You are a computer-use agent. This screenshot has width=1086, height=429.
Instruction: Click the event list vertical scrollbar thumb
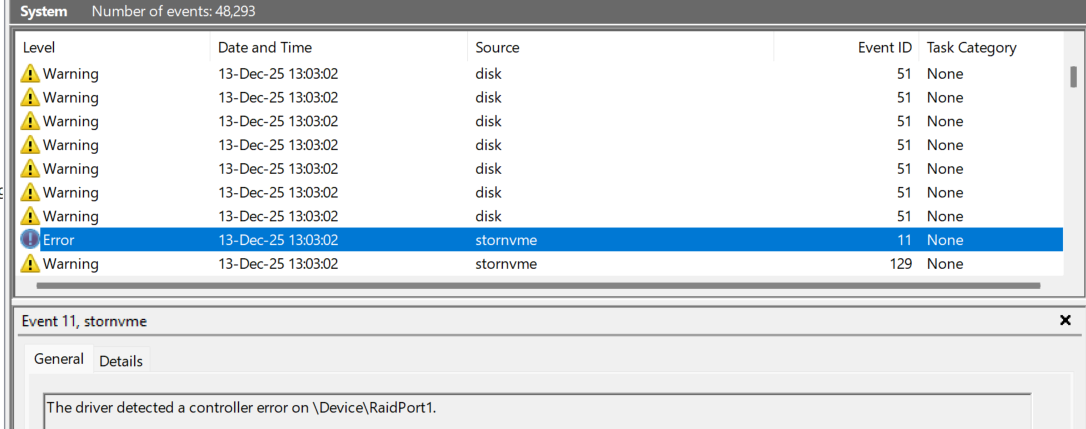(1073, 77)
